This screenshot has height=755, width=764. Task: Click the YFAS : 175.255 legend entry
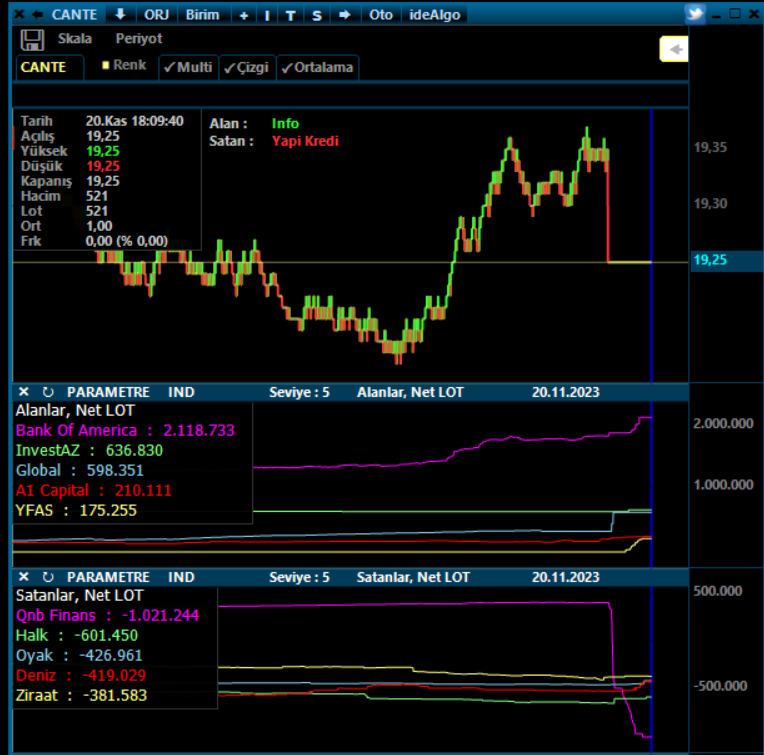click(76, 510)
